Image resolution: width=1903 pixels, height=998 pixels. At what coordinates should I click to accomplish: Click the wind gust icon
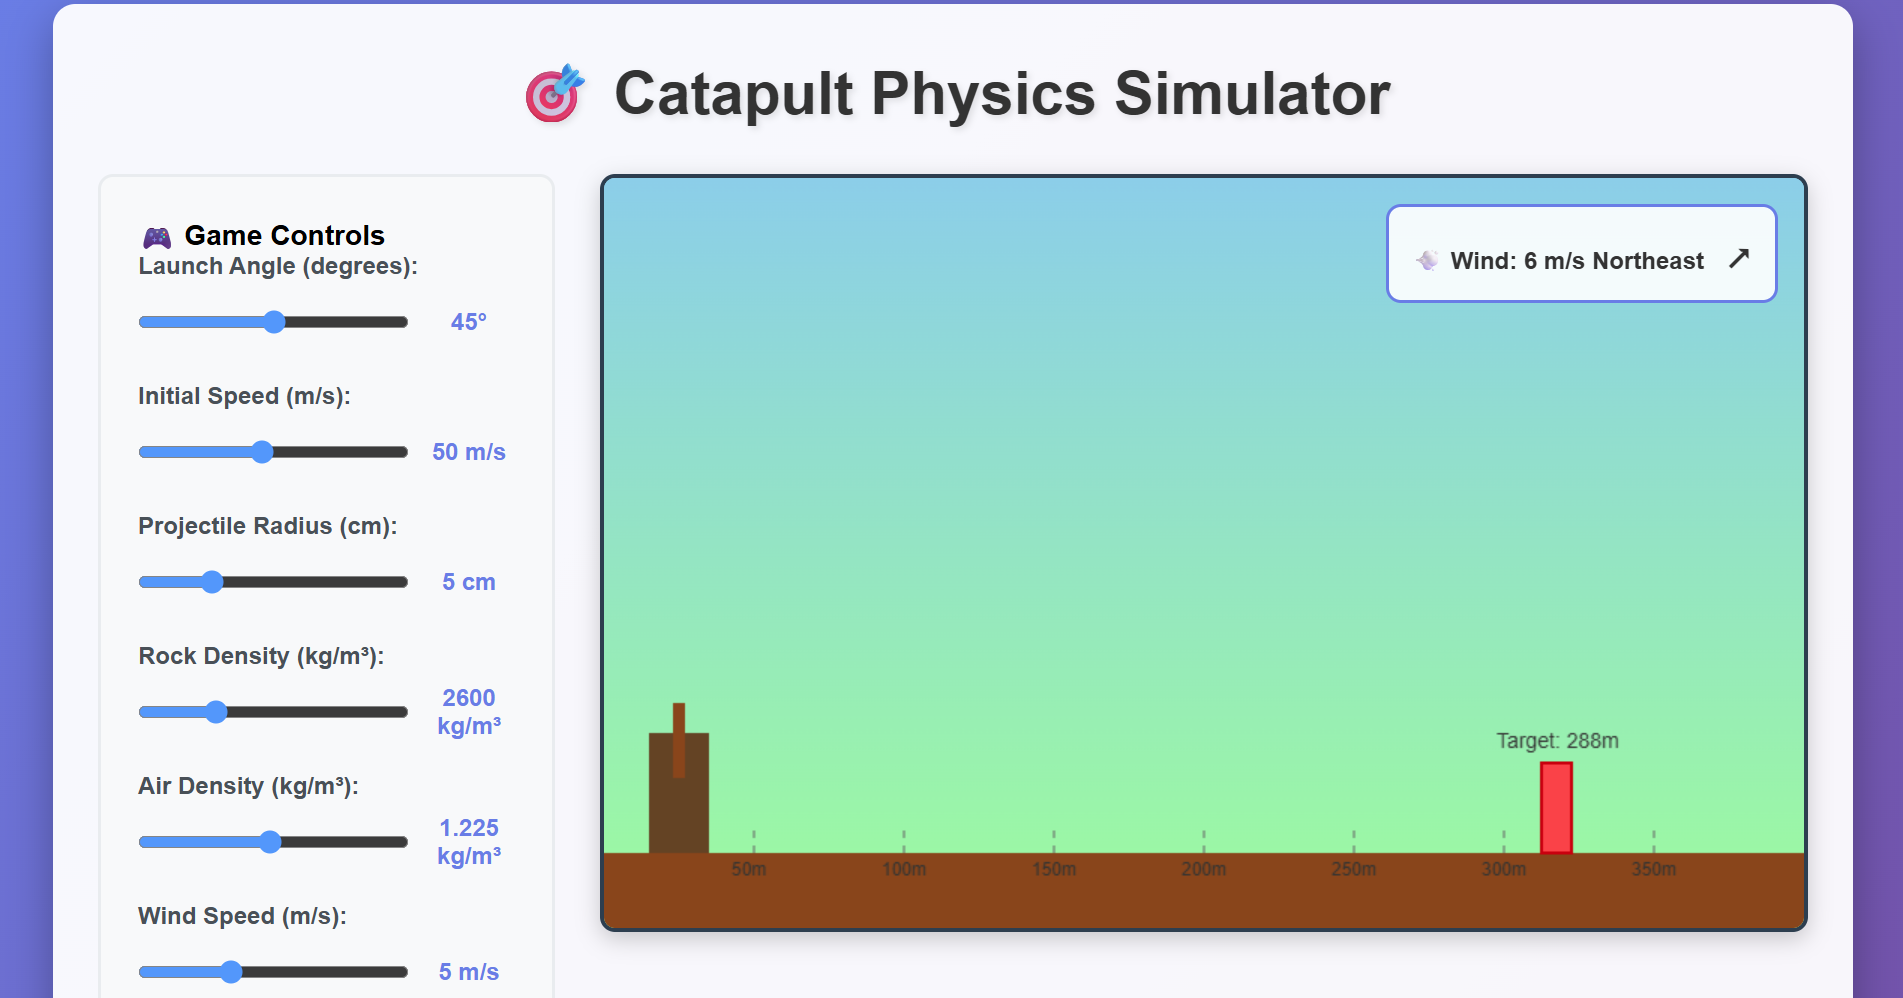point(1427,260)
